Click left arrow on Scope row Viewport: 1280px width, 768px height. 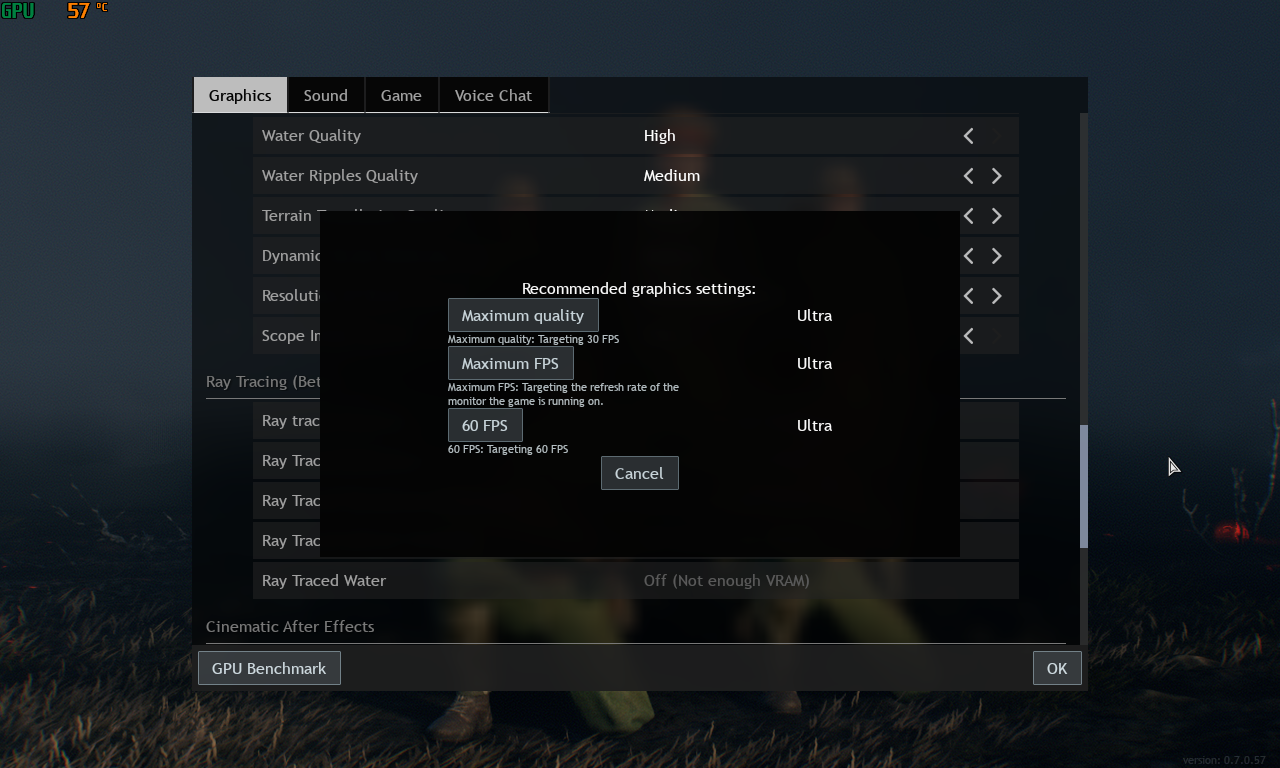coord(968,335)
